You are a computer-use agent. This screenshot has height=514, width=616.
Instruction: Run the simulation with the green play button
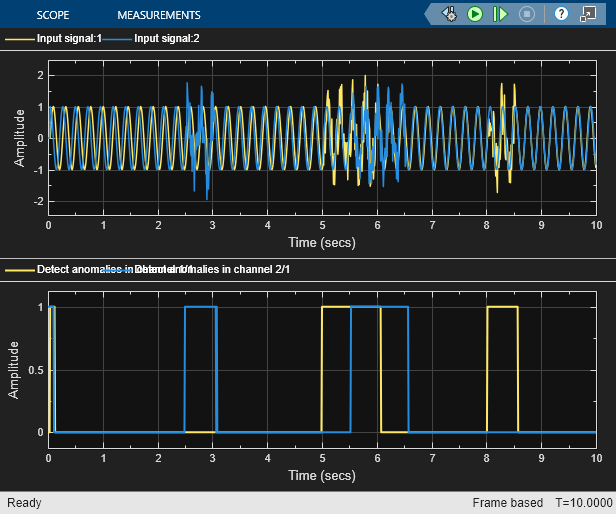(x=475, y=15)
